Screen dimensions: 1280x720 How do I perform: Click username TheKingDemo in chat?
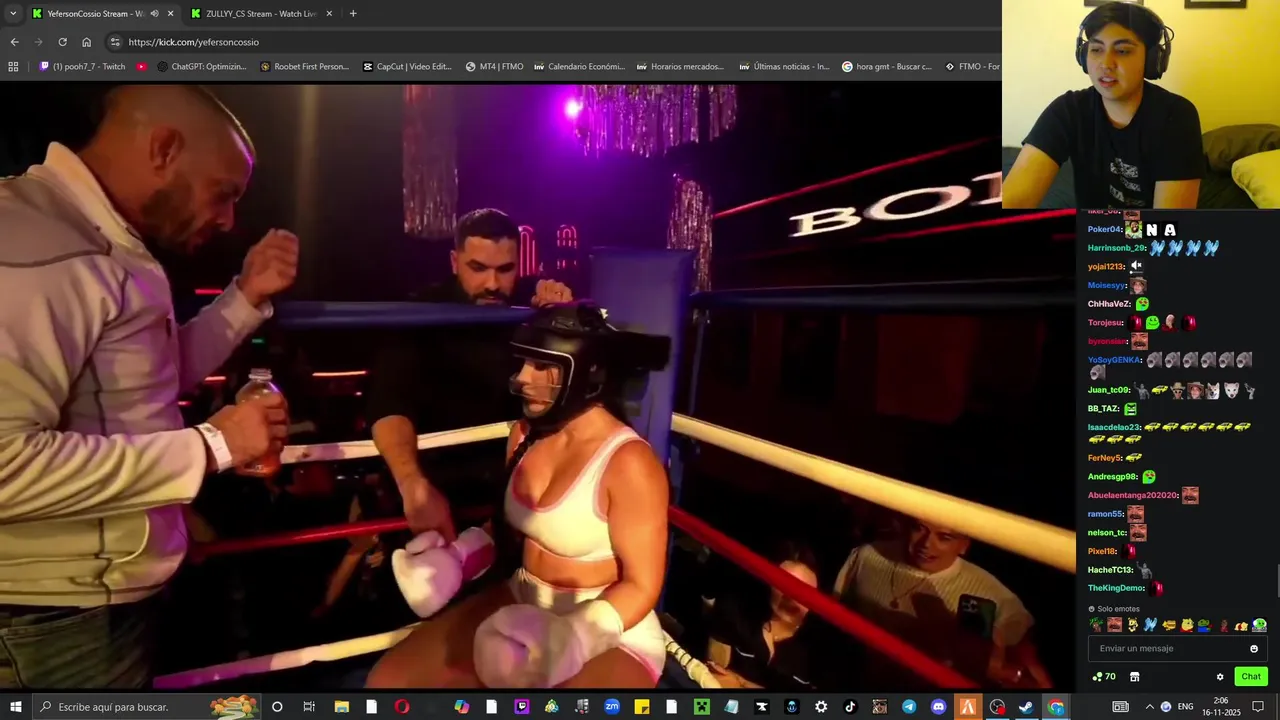[x=1116, y=588]
